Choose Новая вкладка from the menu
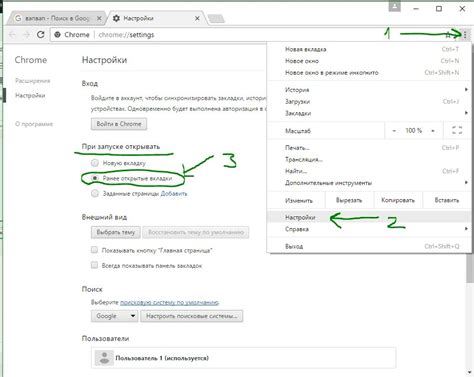 coord(369,49)
